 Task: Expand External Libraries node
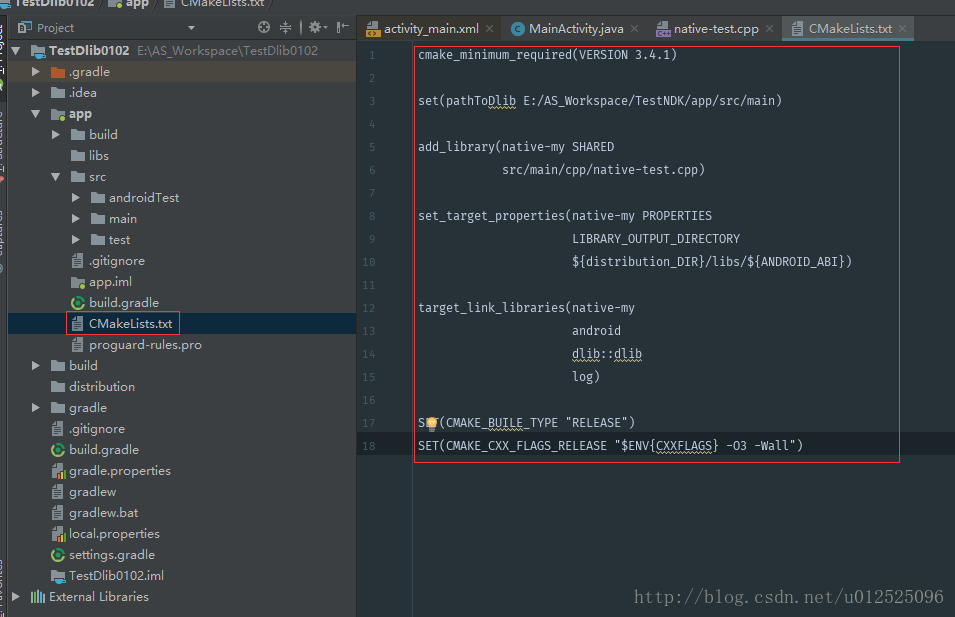(x=15, y=597)
